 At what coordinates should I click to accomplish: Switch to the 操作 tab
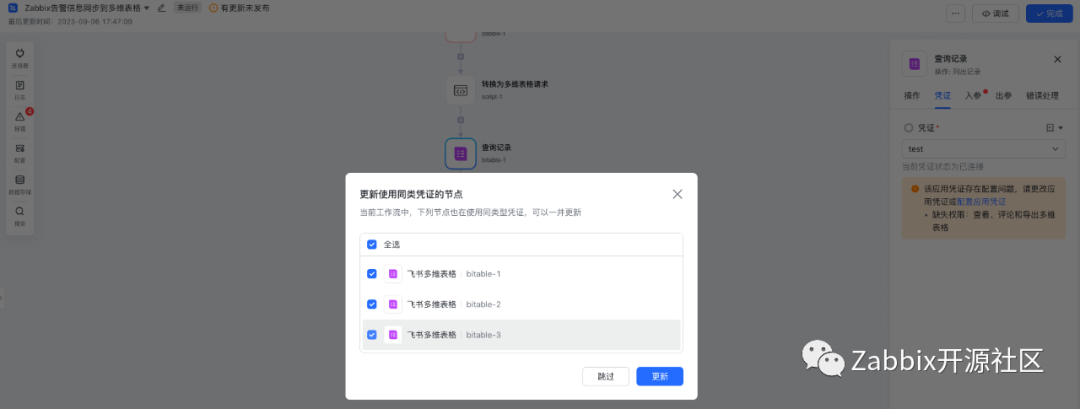pos(911,96)
